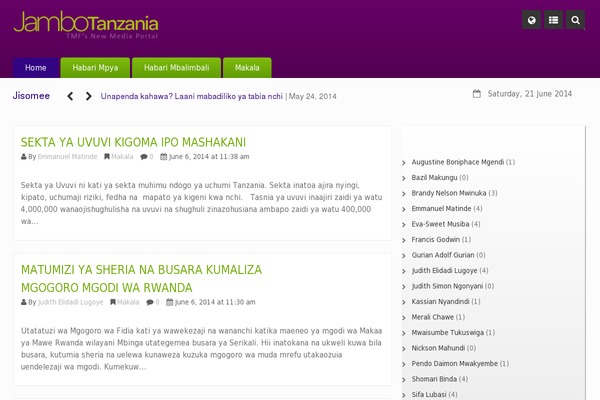Click the date June 6, 2014 at 11:30 am
This screenshot has width=600, height=400.
tap(215, 302)
